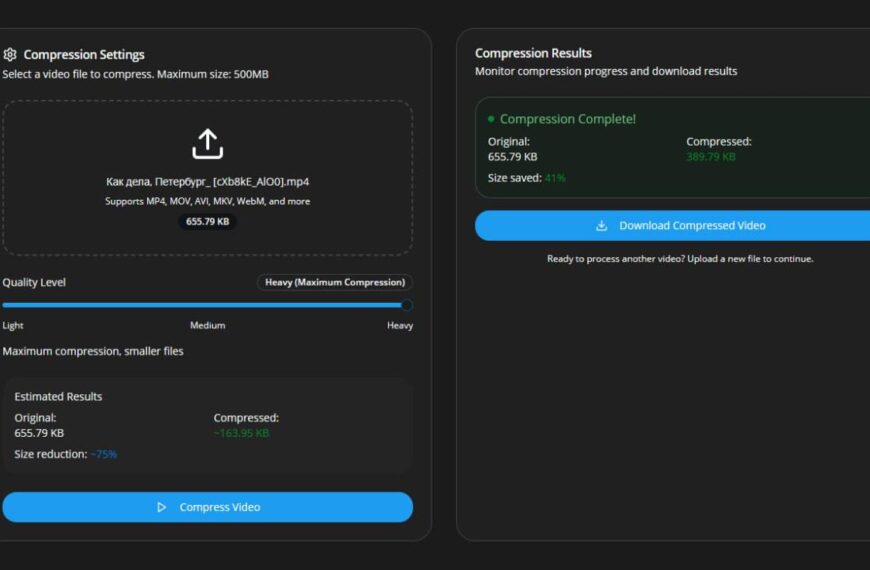Image resolution: width=870 pixels, height=570 pixels.
Task: Select the Heavy quality label under the slider
Action: coord(399,325)
